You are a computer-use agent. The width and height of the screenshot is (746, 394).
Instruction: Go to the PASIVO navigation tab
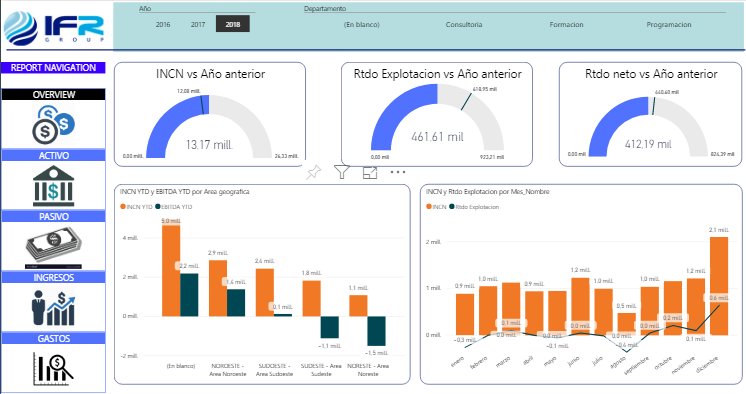point(53,216)
